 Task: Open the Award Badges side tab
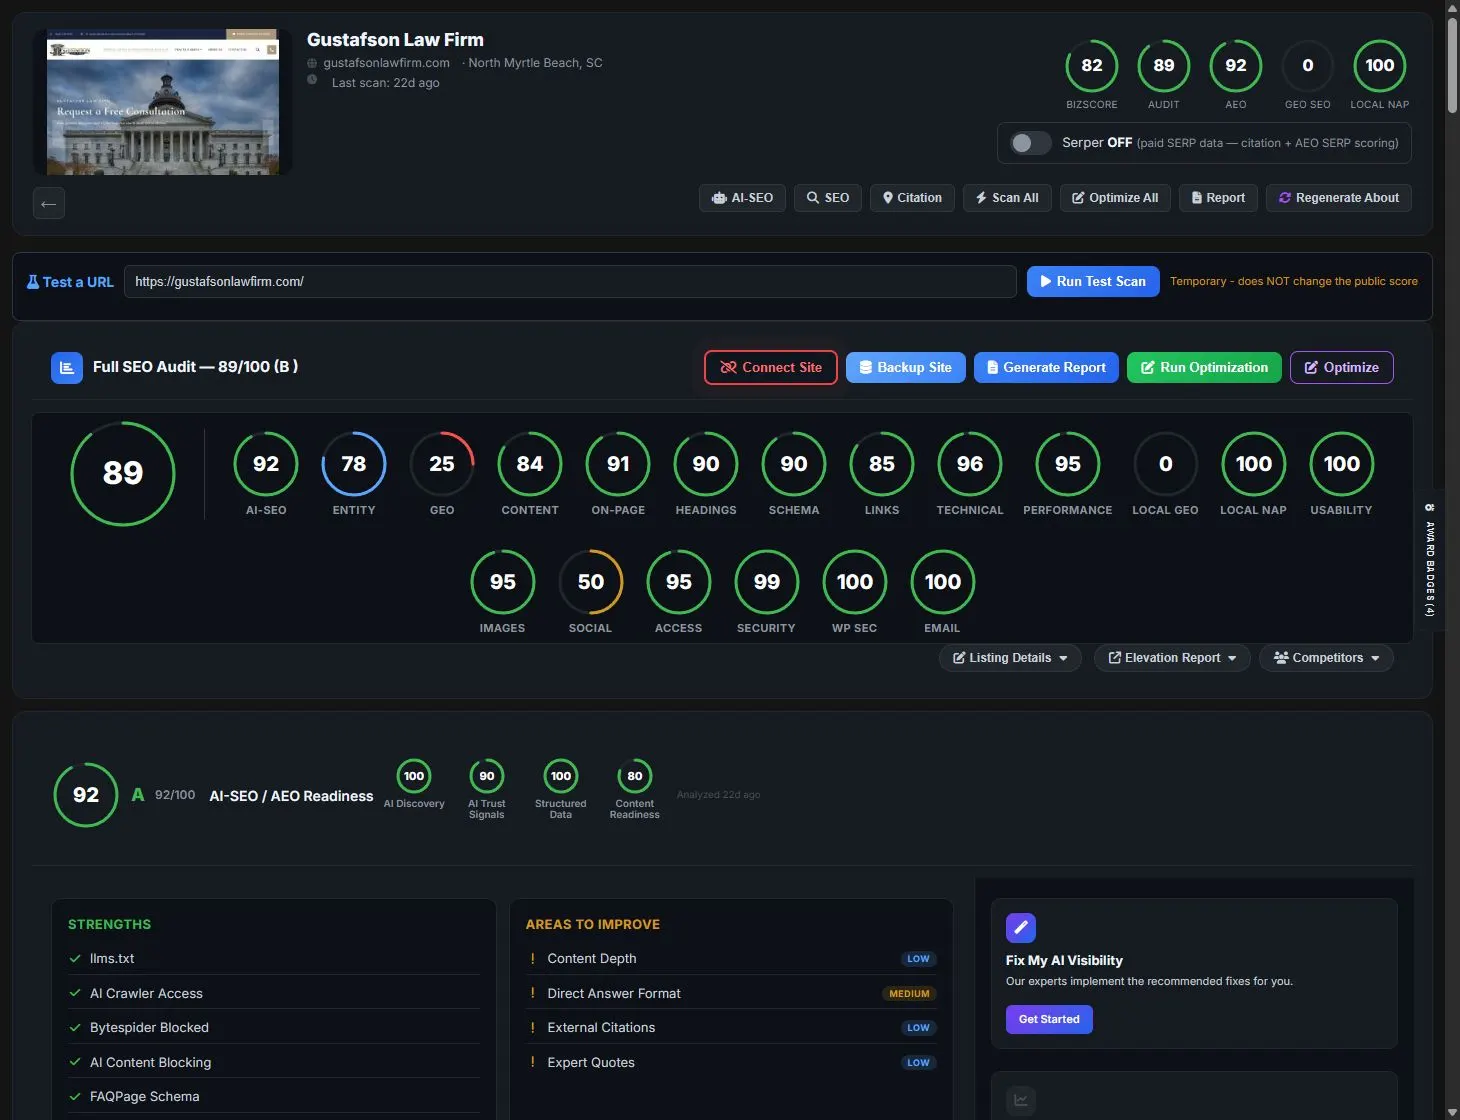tap(1430, 560)
